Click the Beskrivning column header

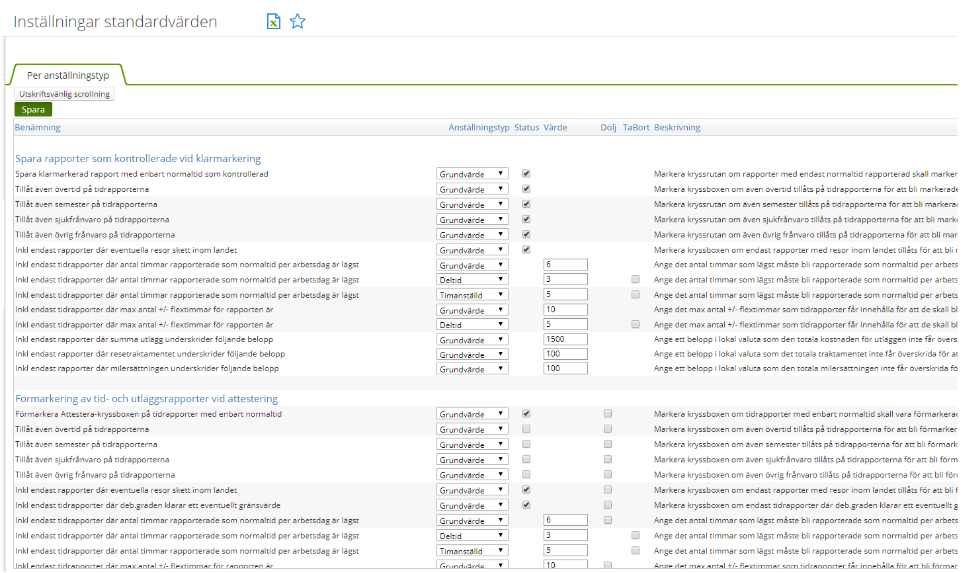click(x=677, y=128)
